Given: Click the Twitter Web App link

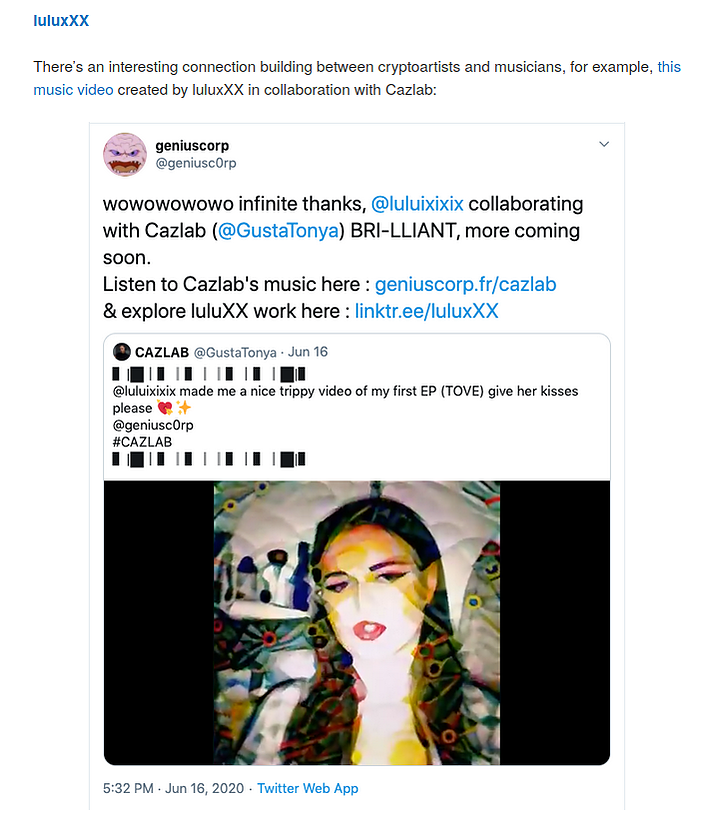Looking at the screenshot, I should [x=308, y=788].
